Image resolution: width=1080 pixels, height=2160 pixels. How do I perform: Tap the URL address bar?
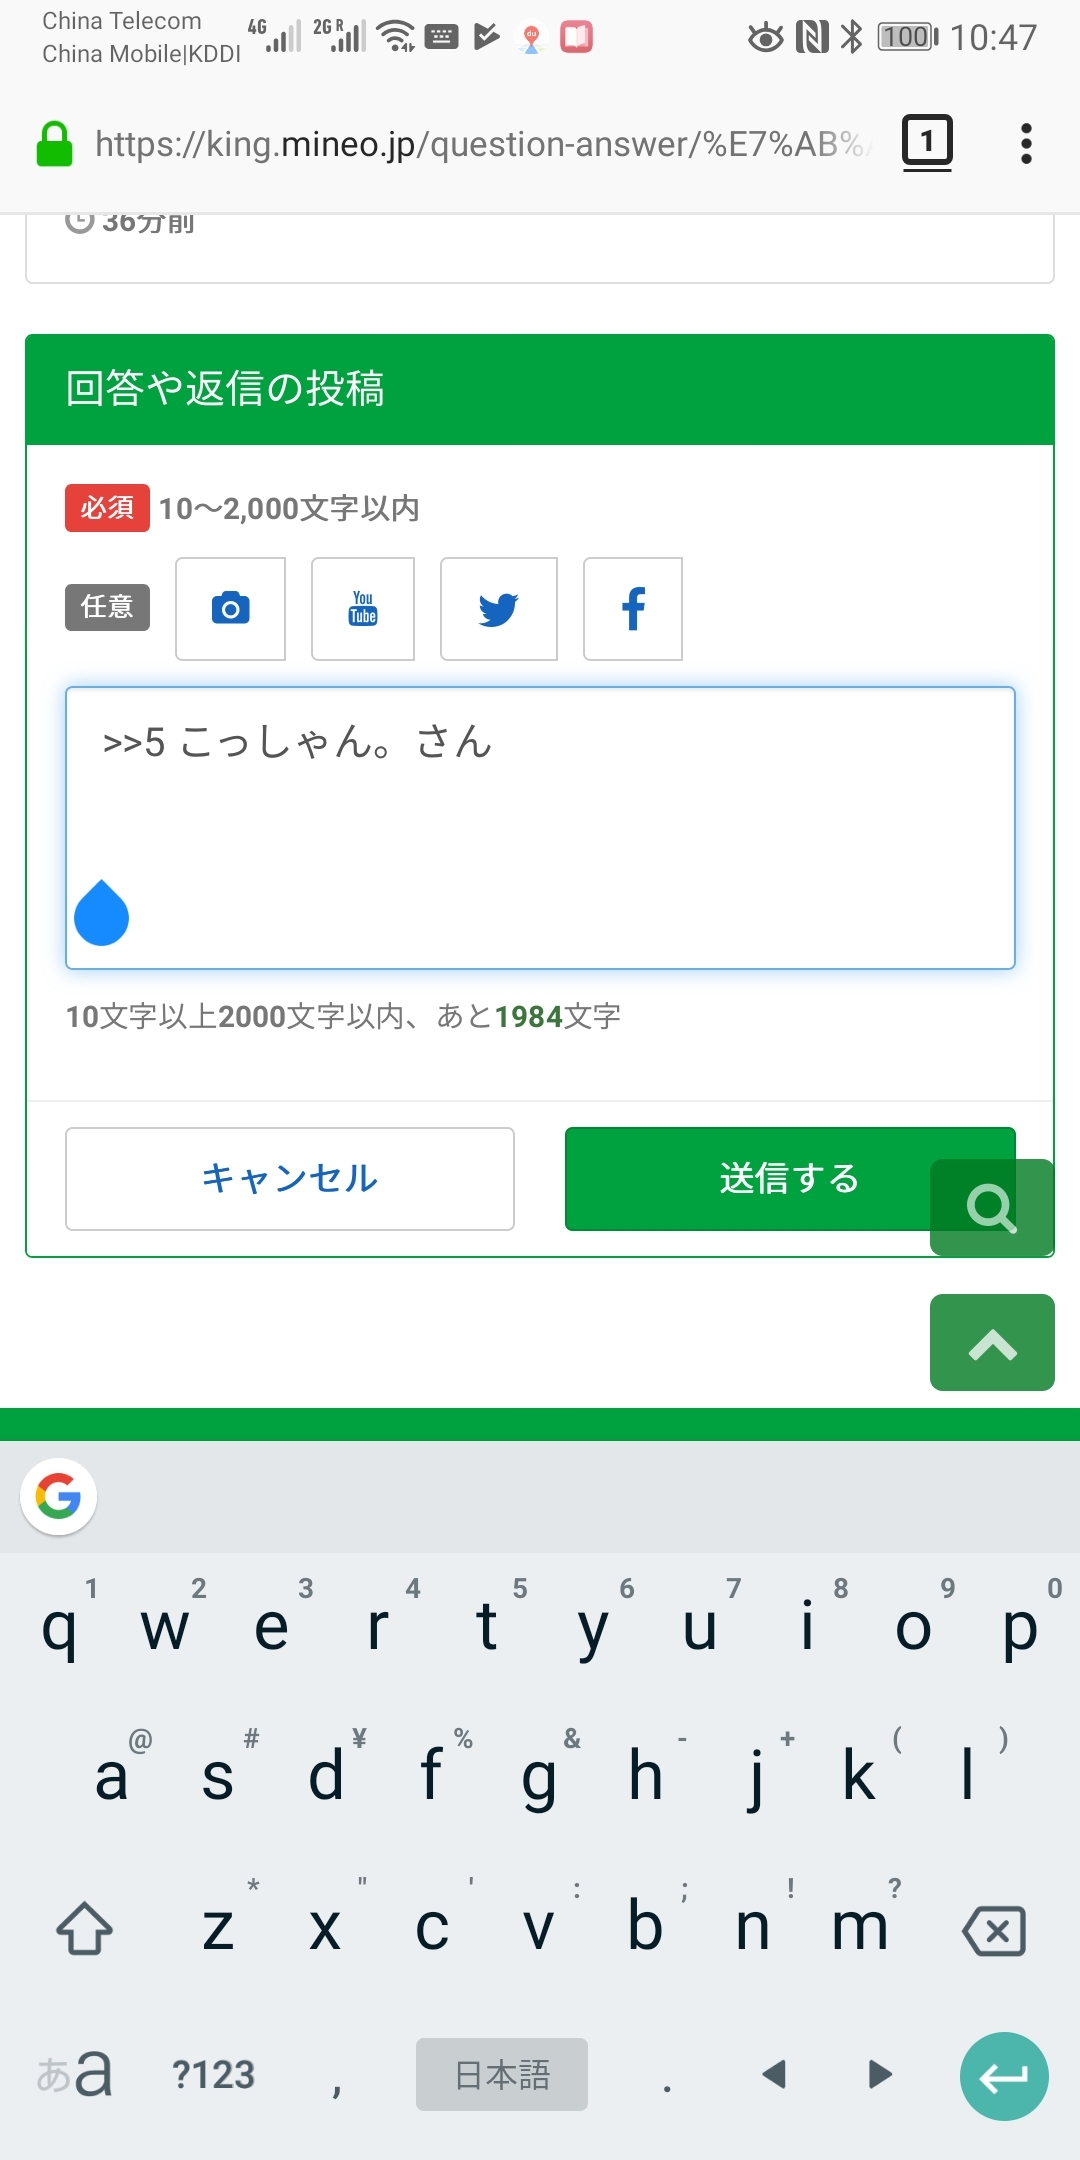(x=480, y=144)
